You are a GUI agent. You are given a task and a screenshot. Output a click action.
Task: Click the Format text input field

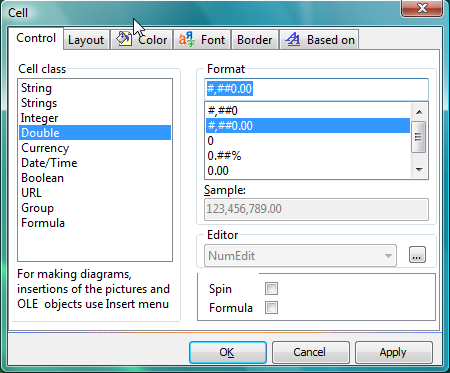pos(316,89)
